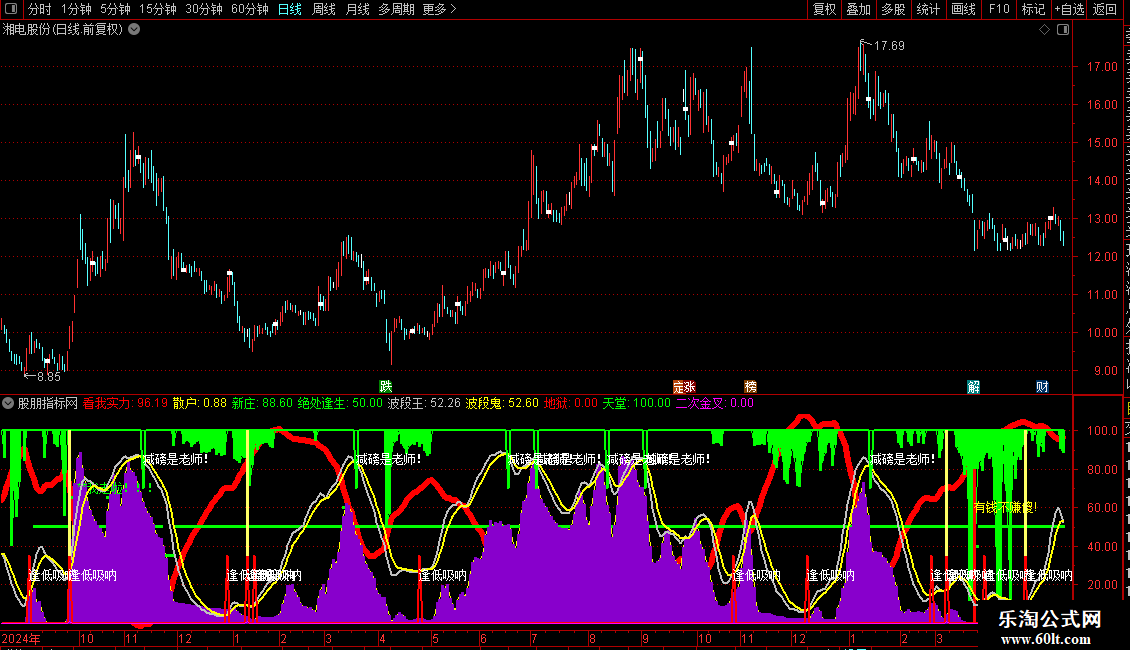Click the 17.69 high price label

click(x=889, y=46)
